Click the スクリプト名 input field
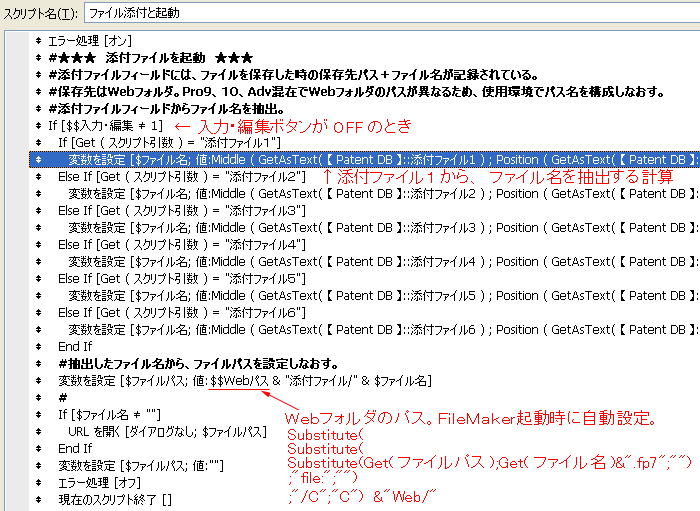The width and height of the screenshot is (700, 511). point(392,13)
